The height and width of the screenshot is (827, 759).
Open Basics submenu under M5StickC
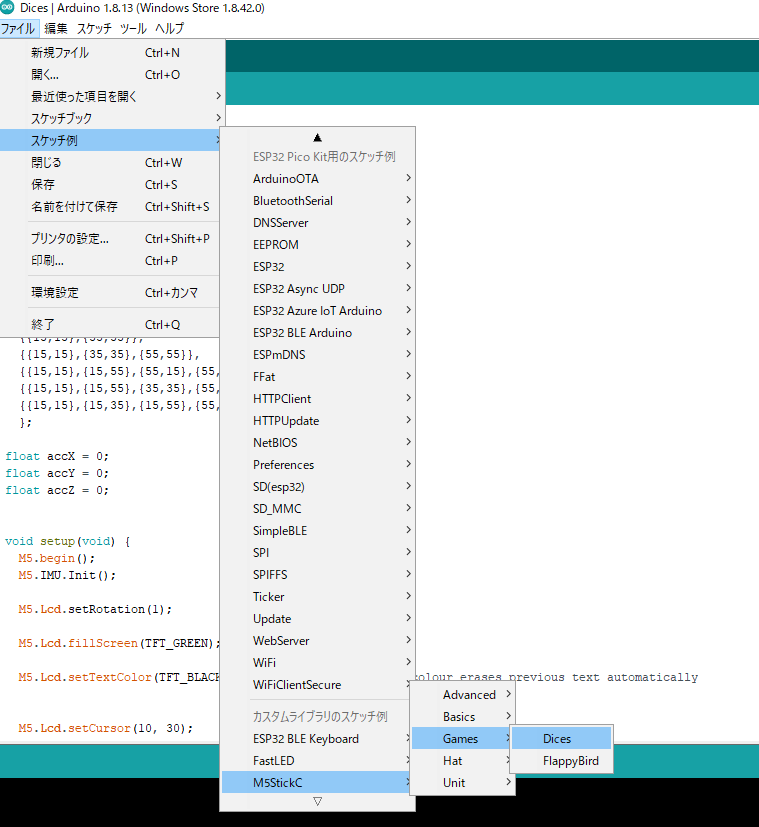coord(463,717)
